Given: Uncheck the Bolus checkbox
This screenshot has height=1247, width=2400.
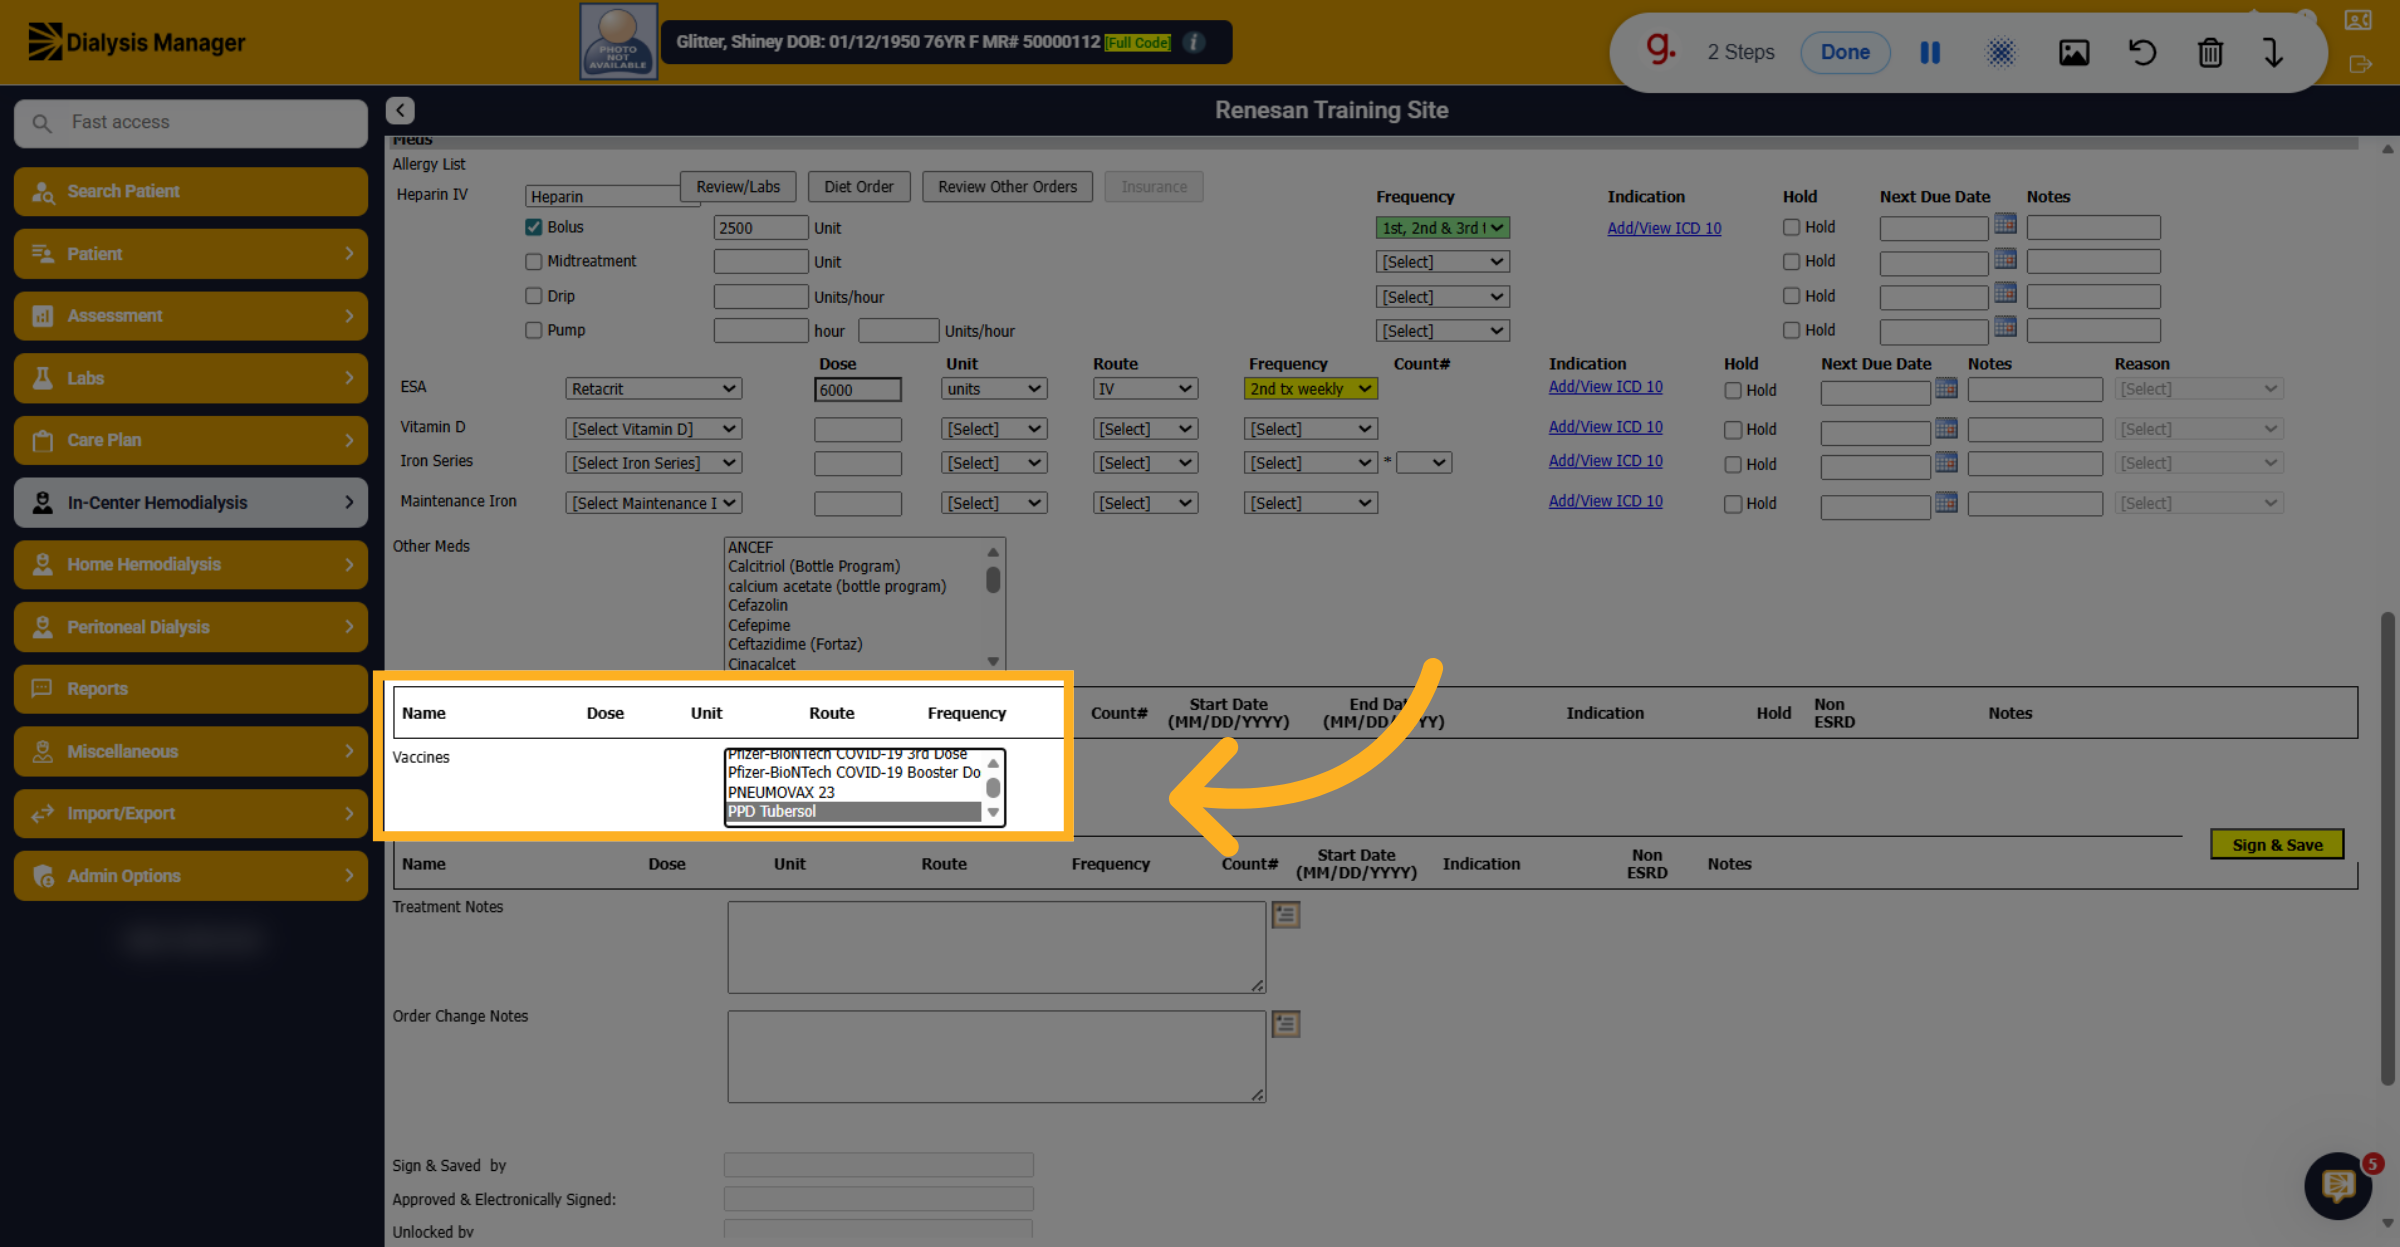Looking at the screenshot, I should point(534,227).
